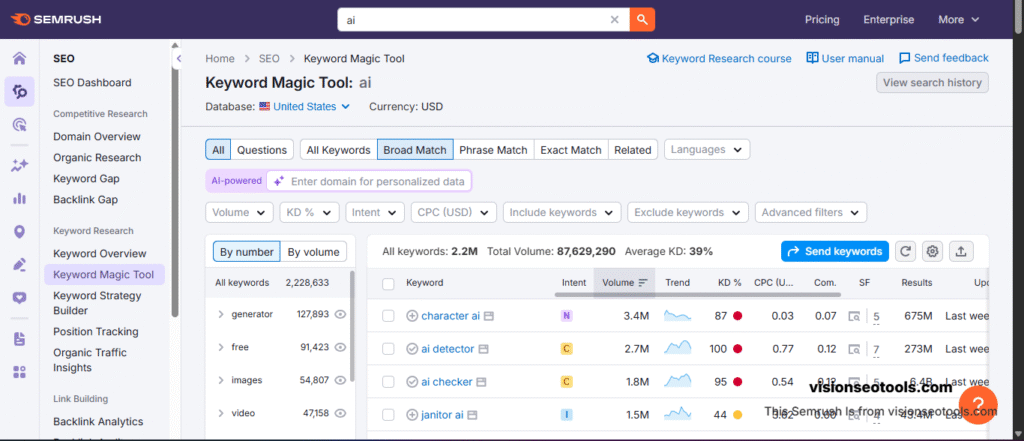Open the User manual link
This screenshot has height=441, width=1024.
click(845, 58)
